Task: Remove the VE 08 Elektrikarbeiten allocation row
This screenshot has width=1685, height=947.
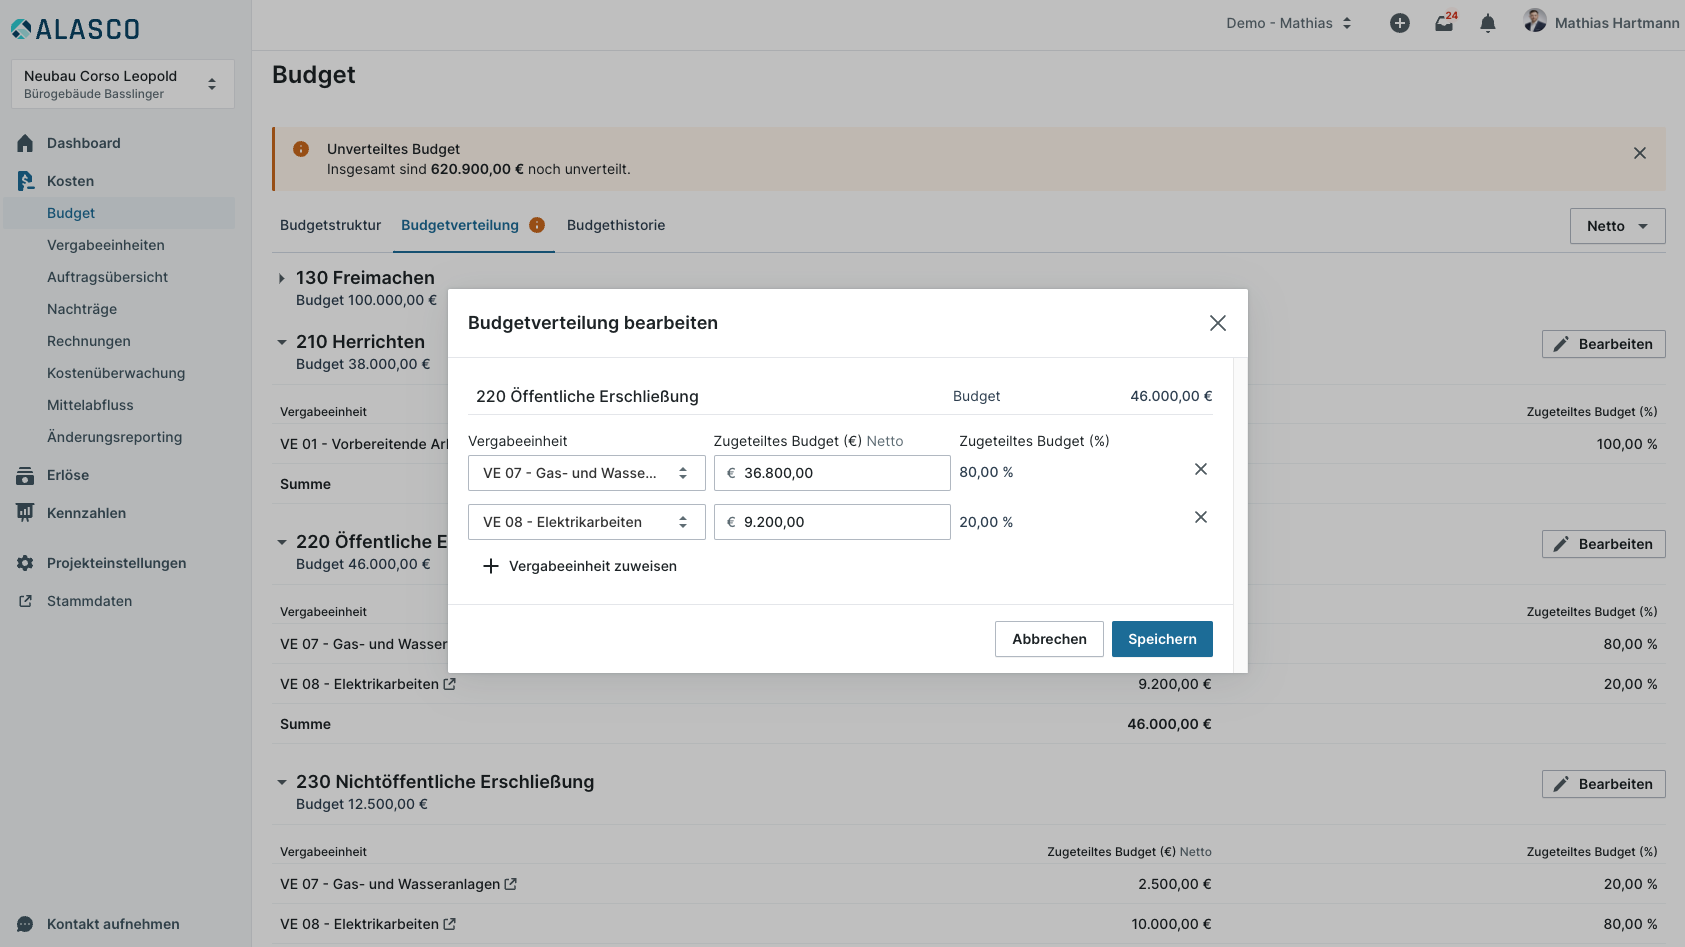Action: tap(1201, 518)
